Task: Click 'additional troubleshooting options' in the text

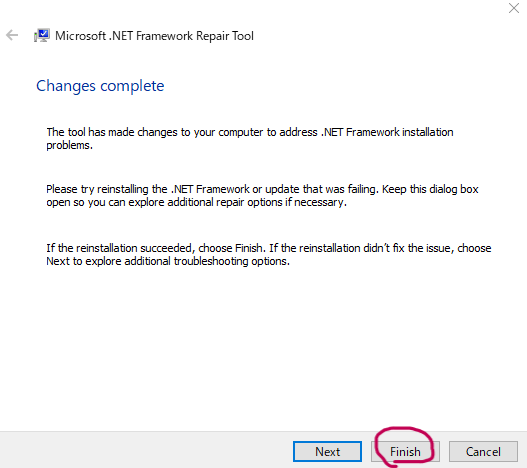Action: tap(207, 261)
